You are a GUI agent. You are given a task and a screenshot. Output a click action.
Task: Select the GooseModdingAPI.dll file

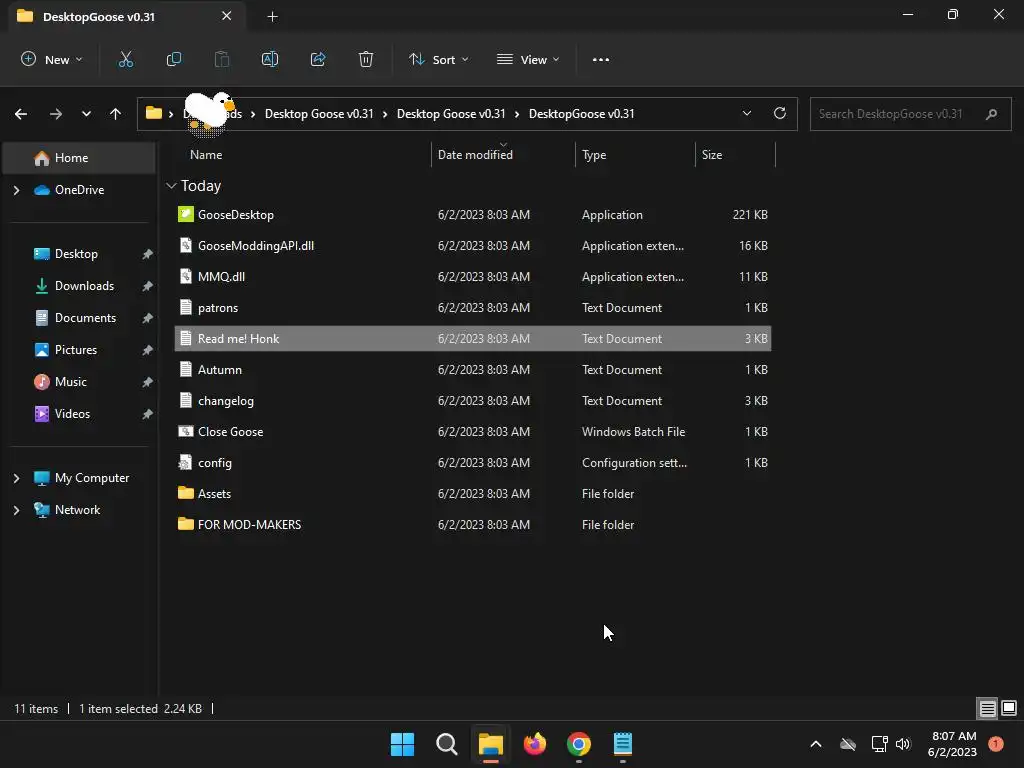tap(473, 246)
